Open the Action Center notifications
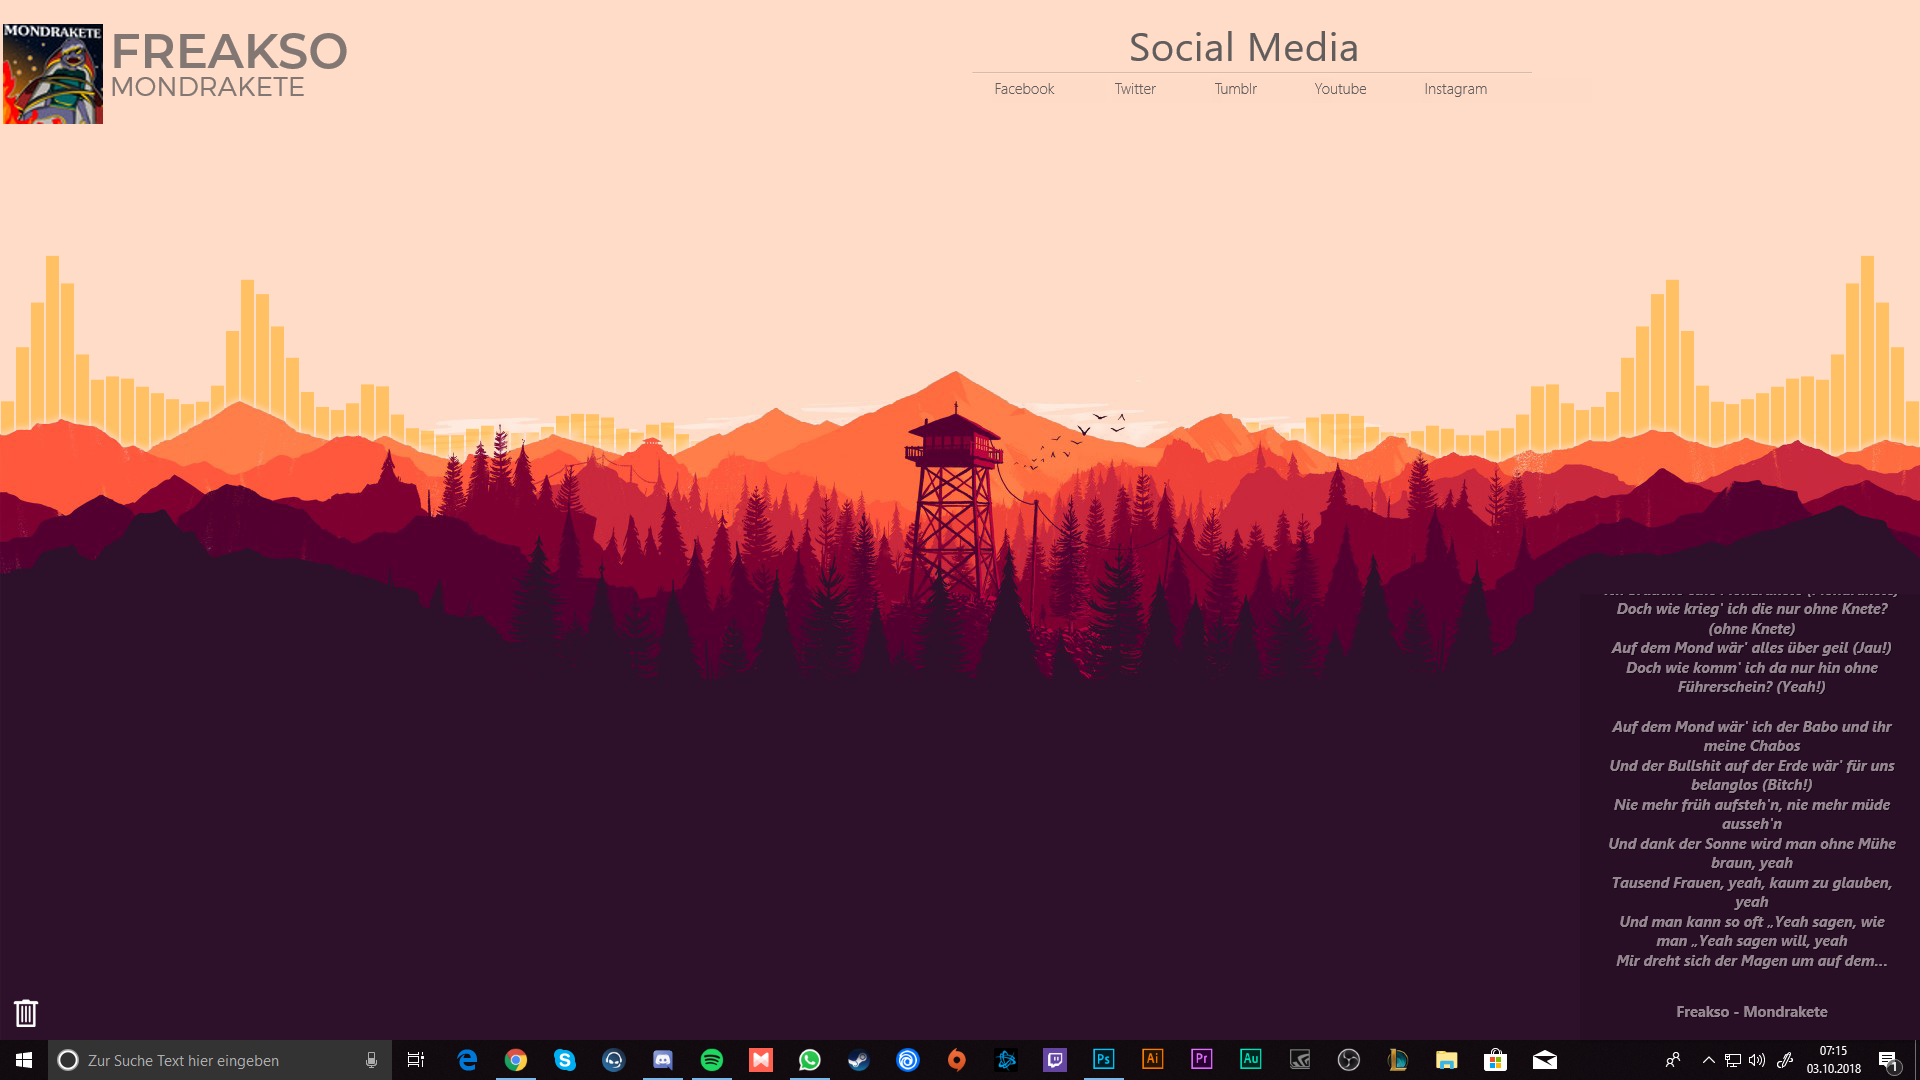The height and width of the screenshot is (1080, 1920). click(1888, 1060)
